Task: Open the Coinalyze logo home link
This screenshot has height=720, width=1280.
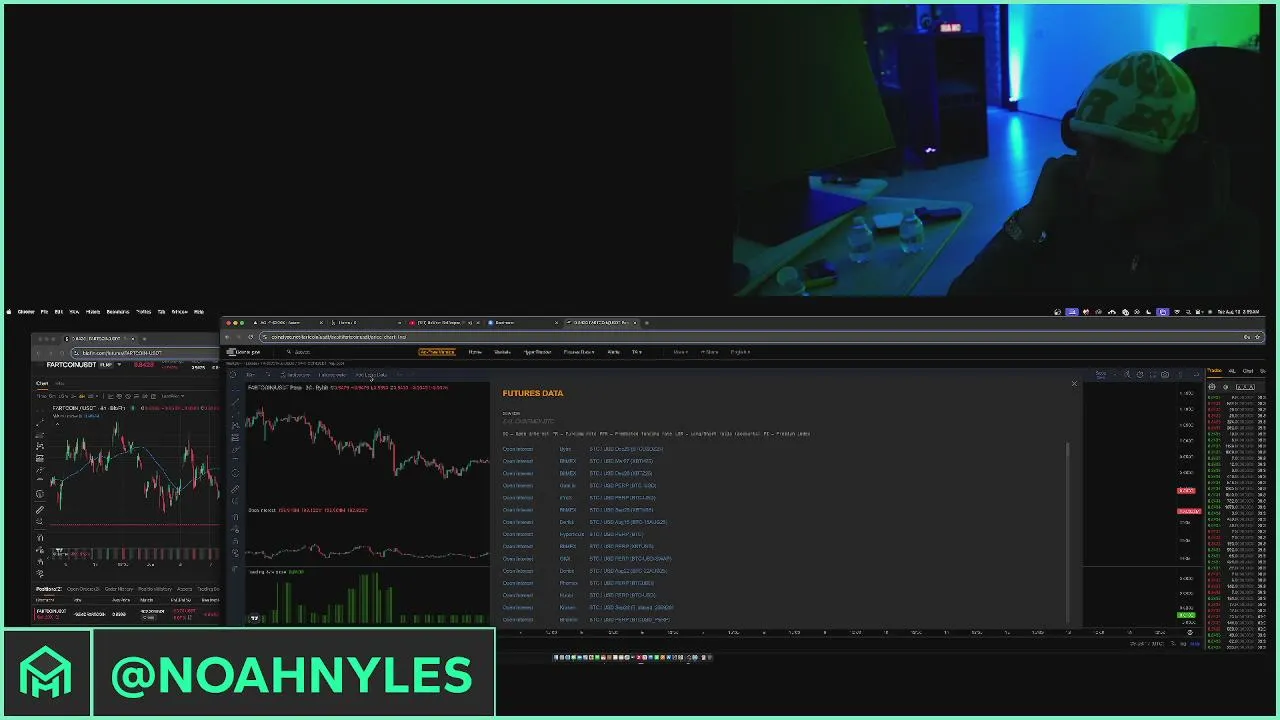Action: pos(243,352)
